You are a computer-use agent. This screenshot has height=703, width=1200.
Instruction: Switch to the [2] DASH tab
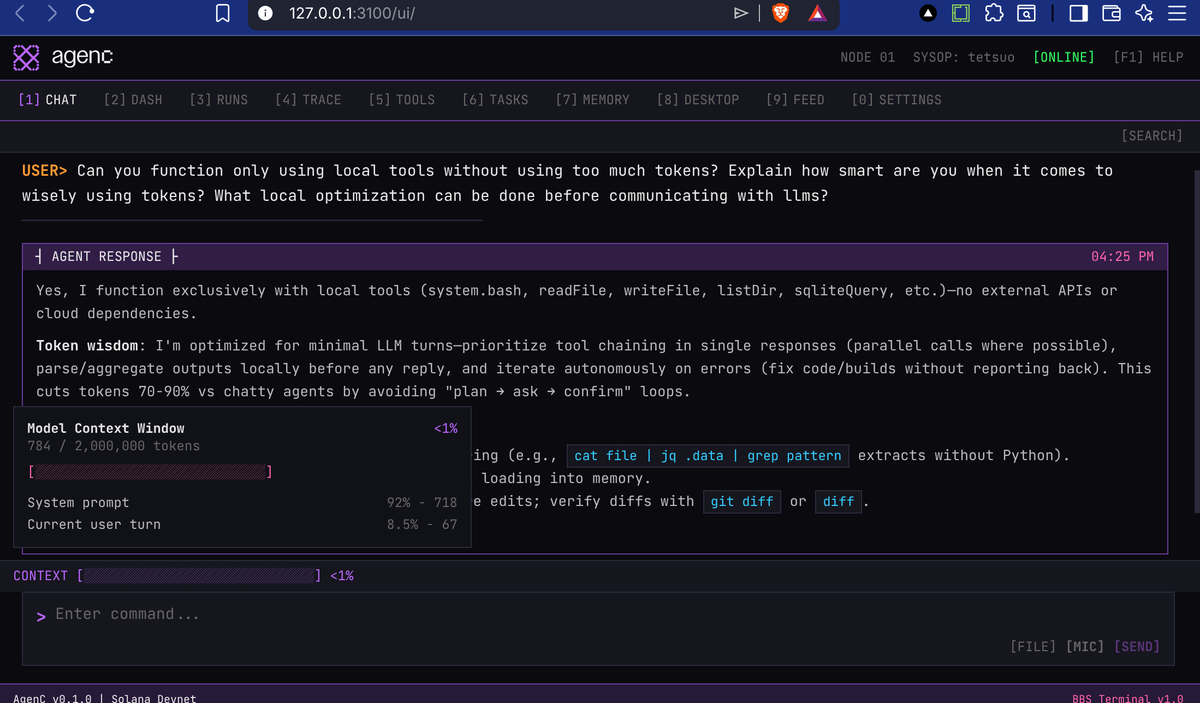pos(133,99)
